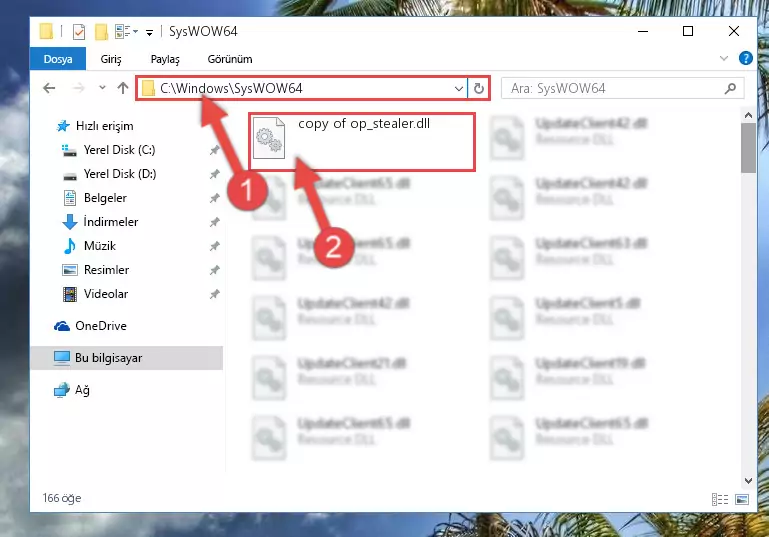Image resolution: width=769 pixels, height=537 pixels.
Task: Open the Paylaş ribbon tab
Action: 165,59
